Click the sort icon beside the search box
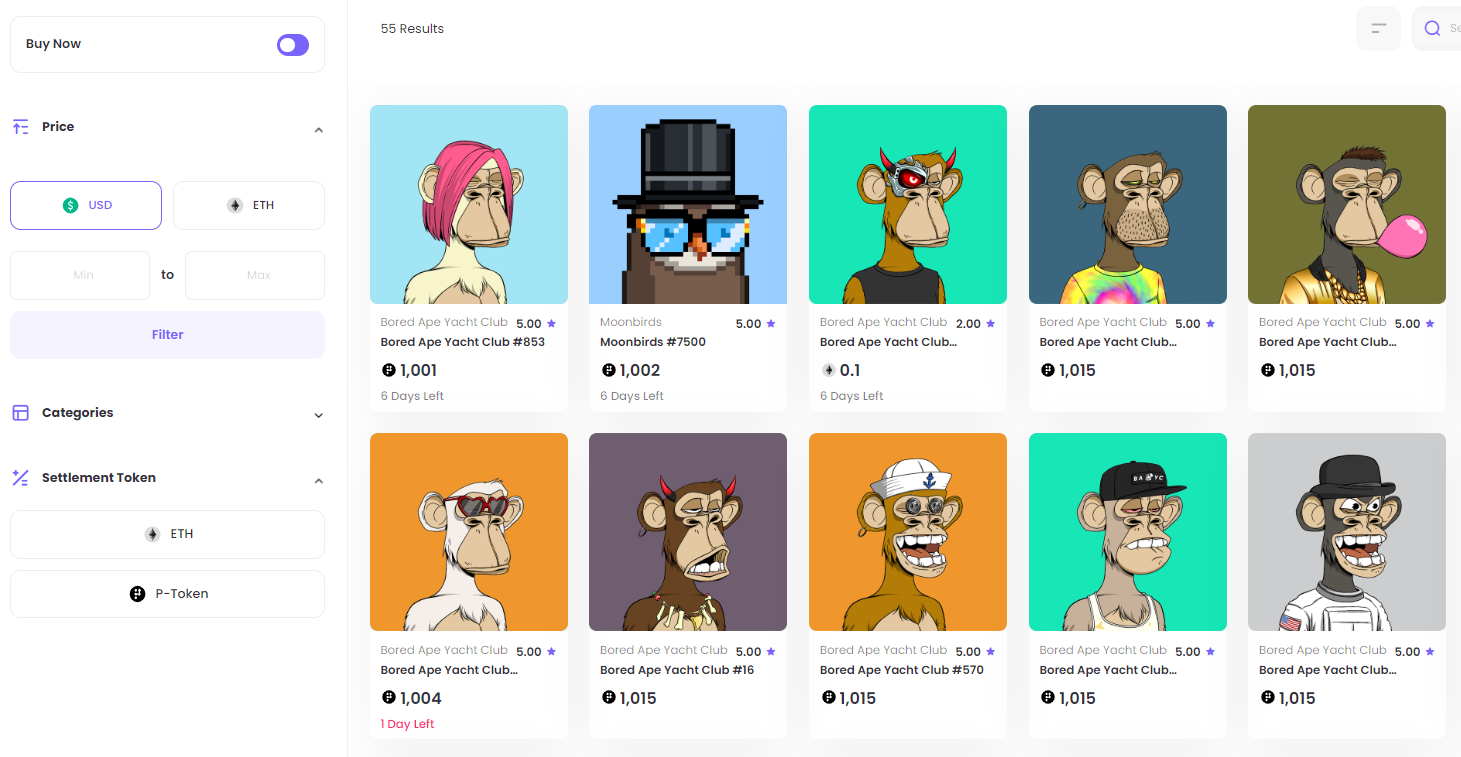The width and height of the screenshot is (1461, 757). 1378,28
